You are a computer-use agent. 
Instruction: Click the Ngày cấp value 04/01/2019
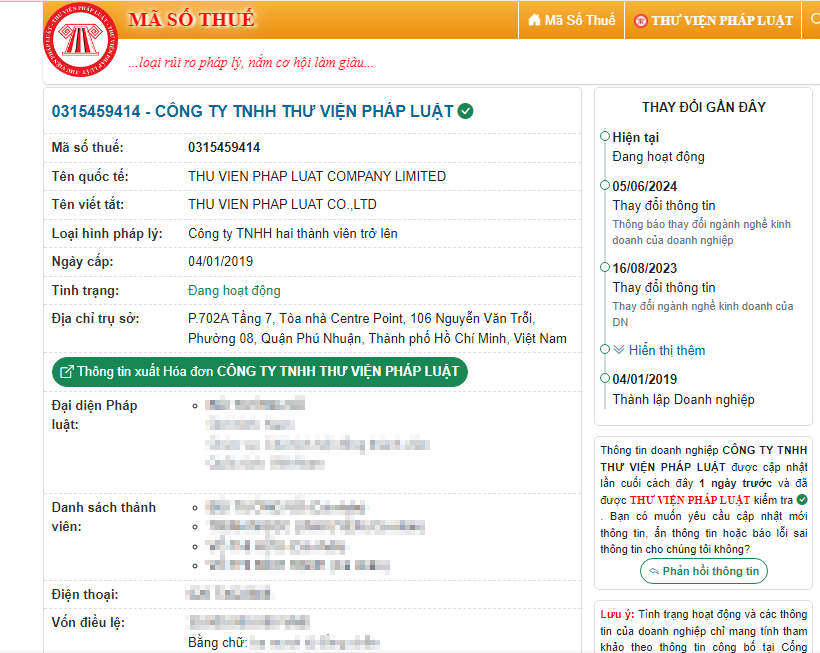click(221, 261)
